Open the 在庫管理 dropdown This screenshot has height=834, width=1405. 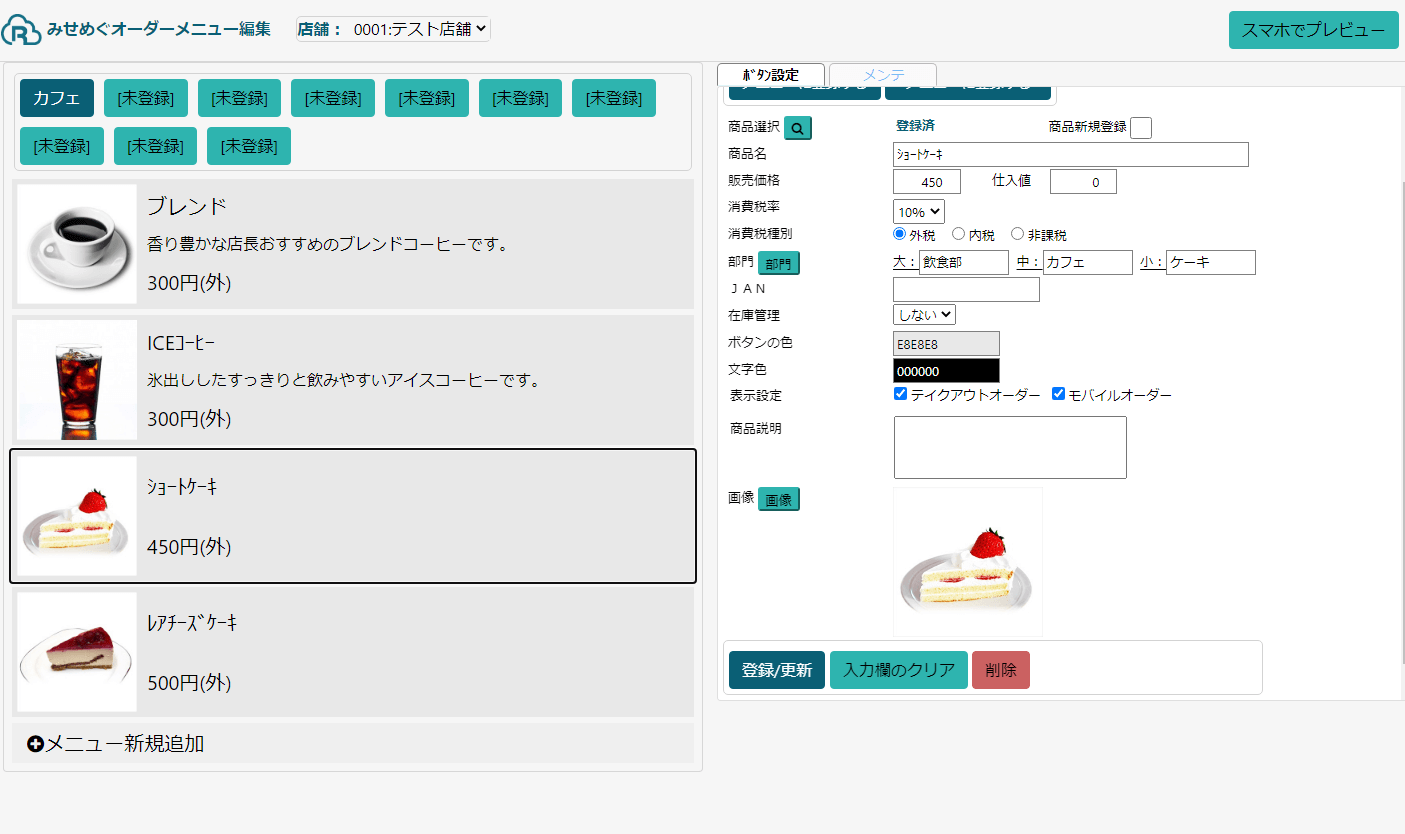[x=924, y=315]
